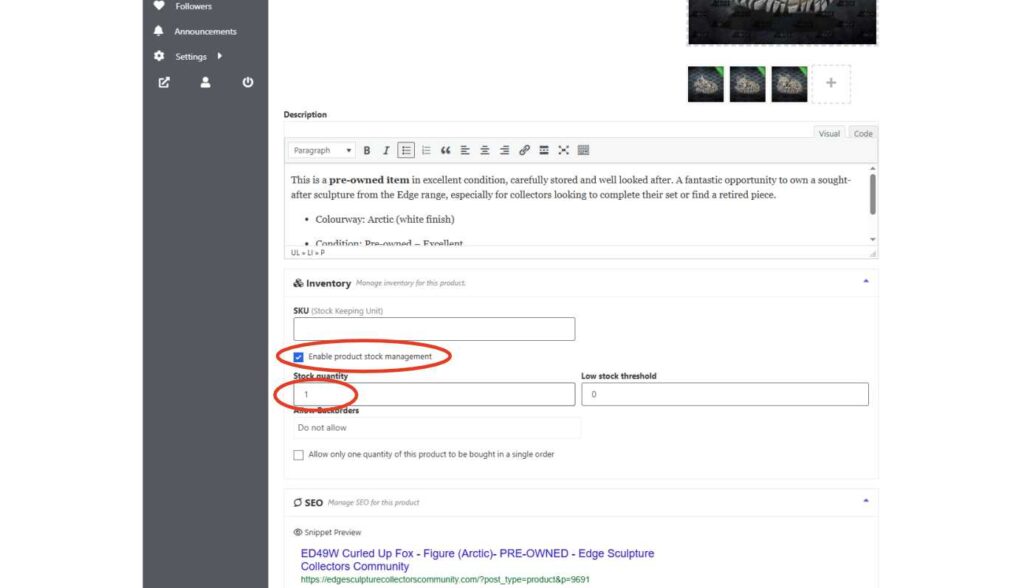Click the visit store external link icon
Viewport: 1024px width, 588px height.
coord(164,83)
